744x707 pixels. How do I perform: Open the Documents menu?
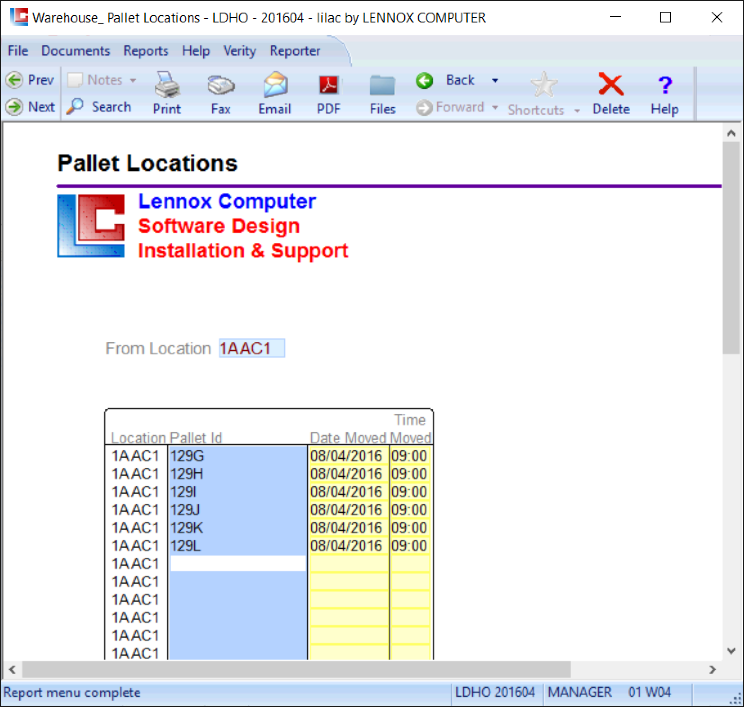point(75,51)
